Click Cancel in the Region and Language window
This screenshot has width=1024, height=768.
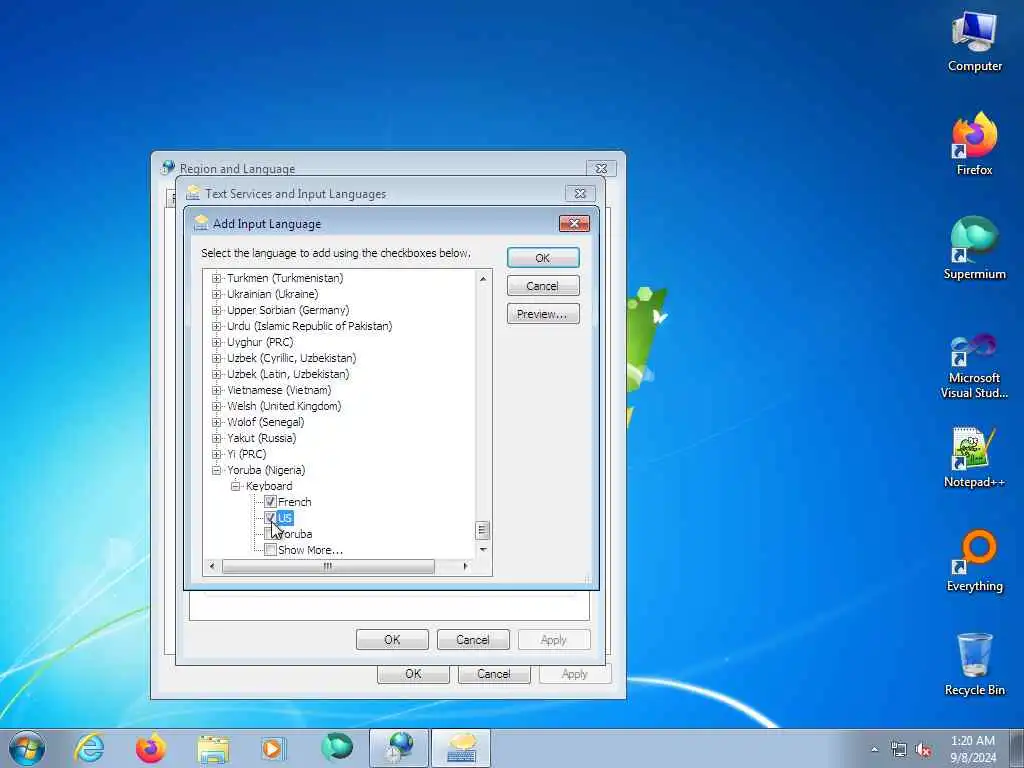click(x=494, y=674)
